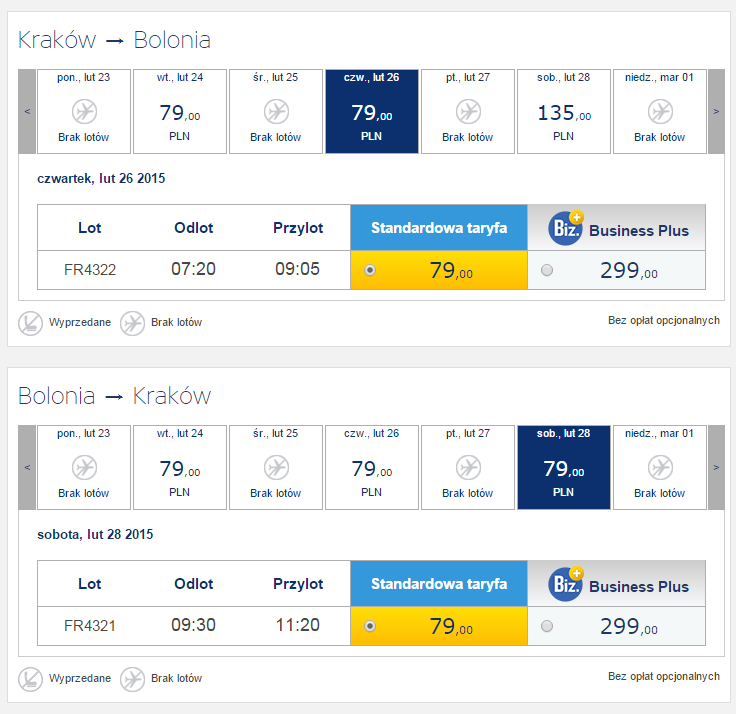Click the Business Plus Biz icon for Kraków–Bolonia
736x714 pixels.
[566, 229]
